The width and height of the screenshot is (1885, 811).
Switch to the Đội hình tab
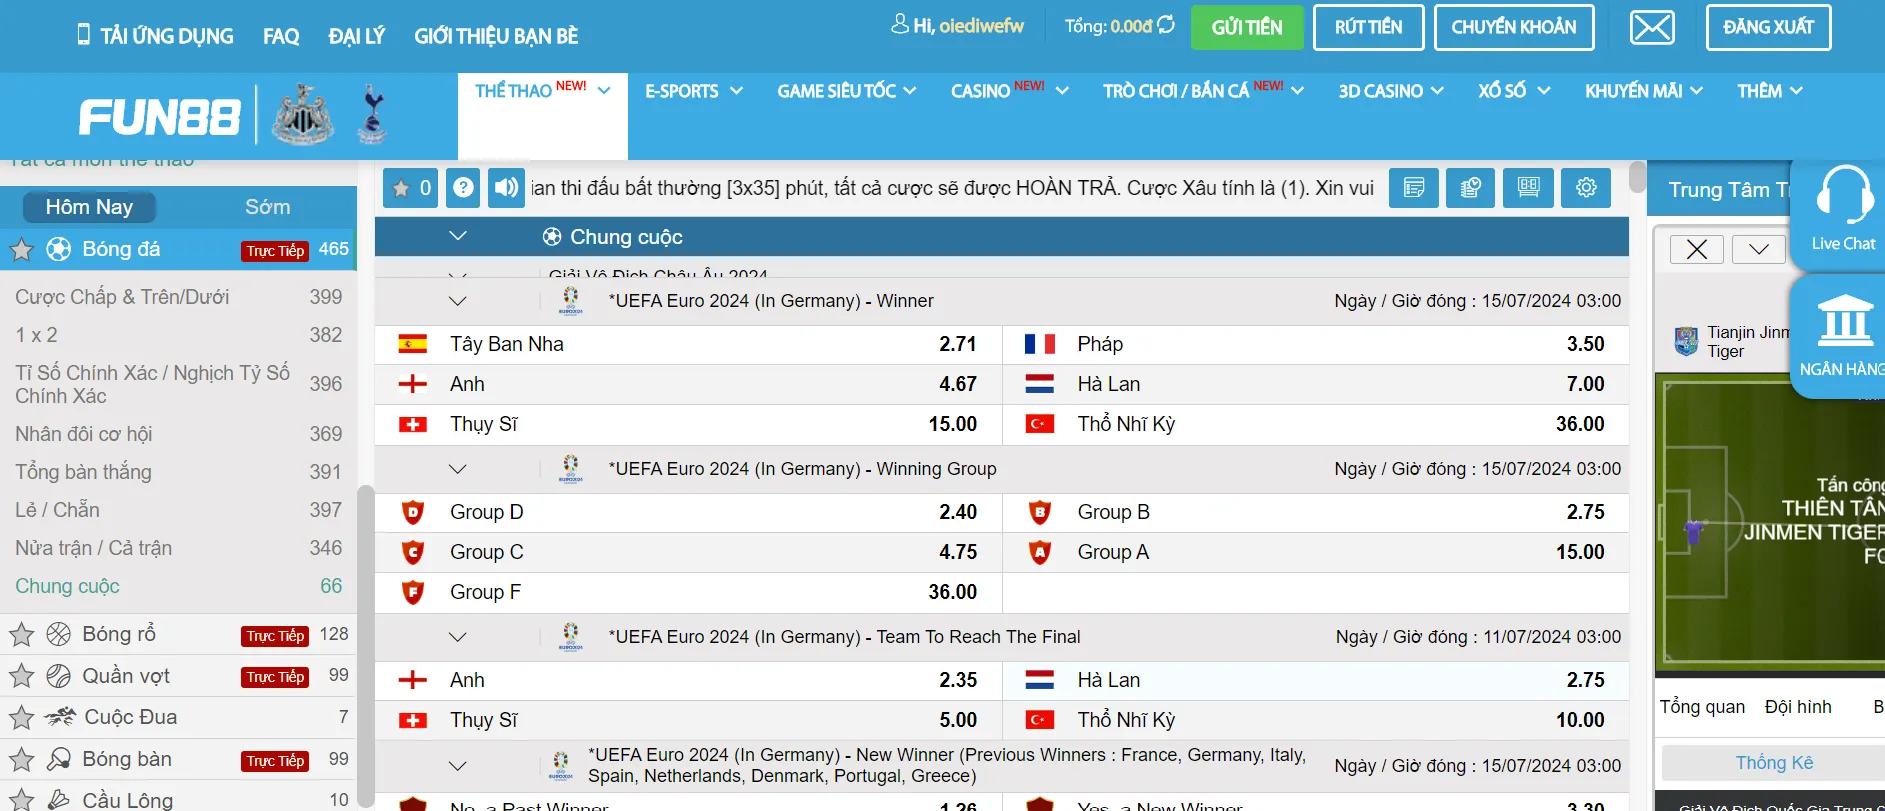[1798, 707]
